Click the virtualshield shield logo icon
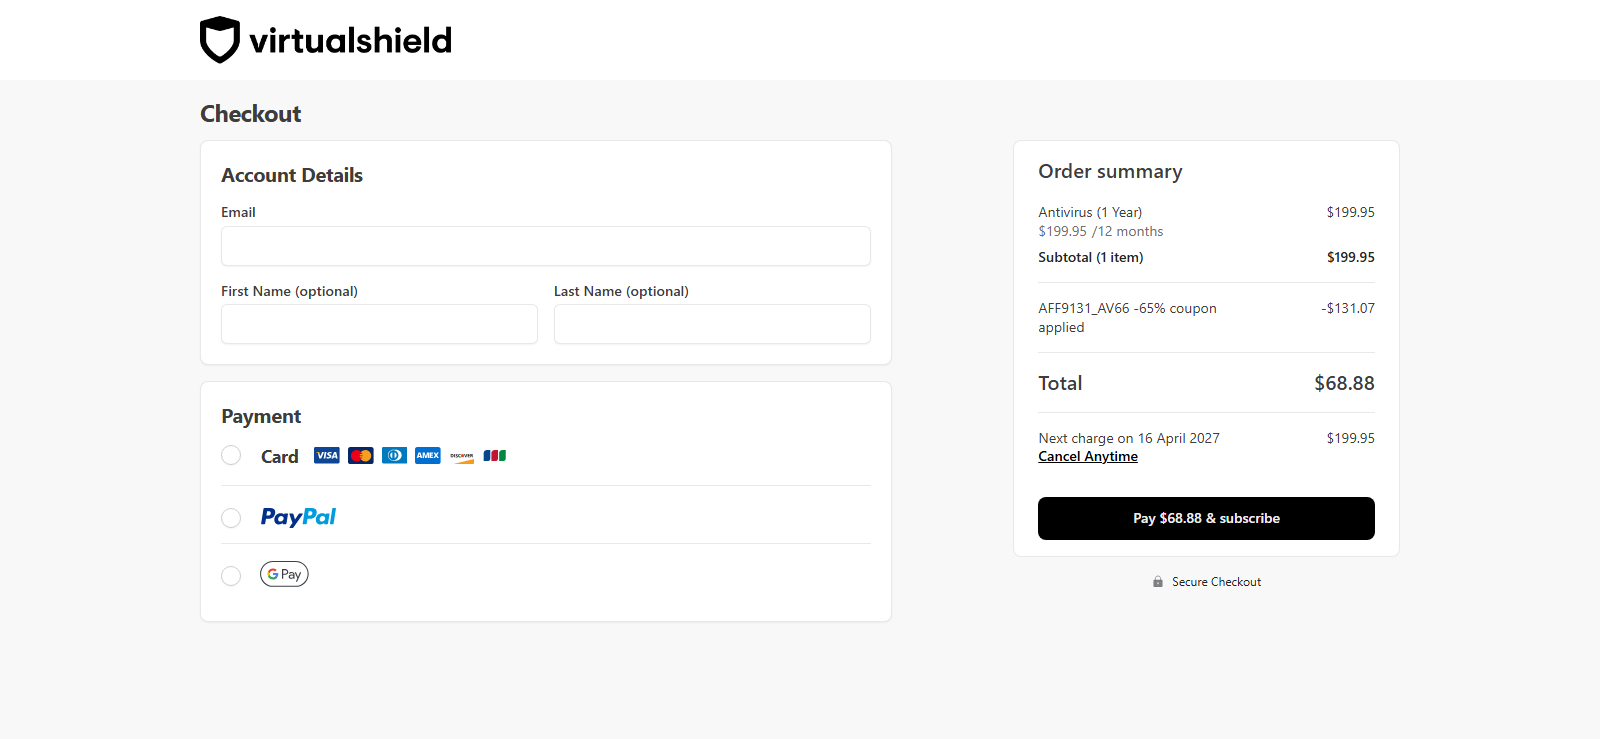 [220, 40]
